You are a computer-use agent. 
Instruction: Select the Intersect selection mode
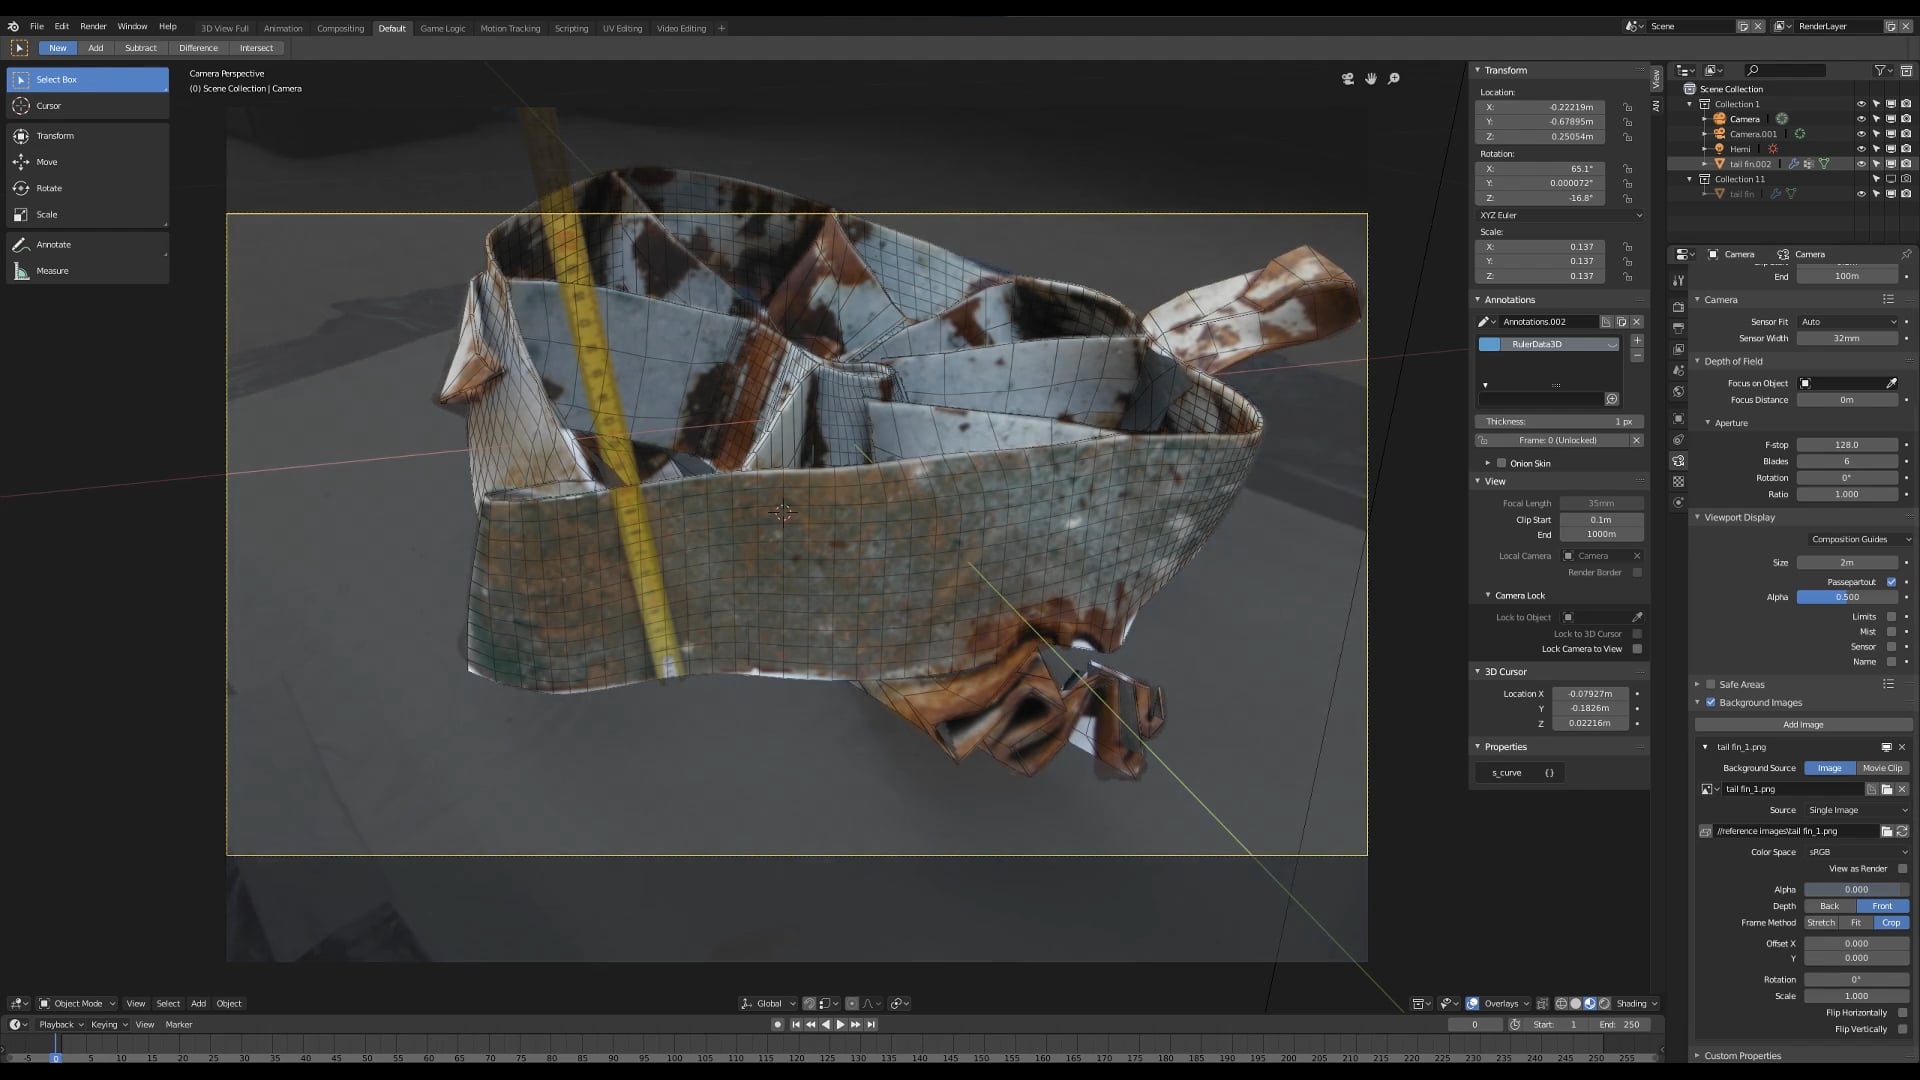click(x=256, y=48)
